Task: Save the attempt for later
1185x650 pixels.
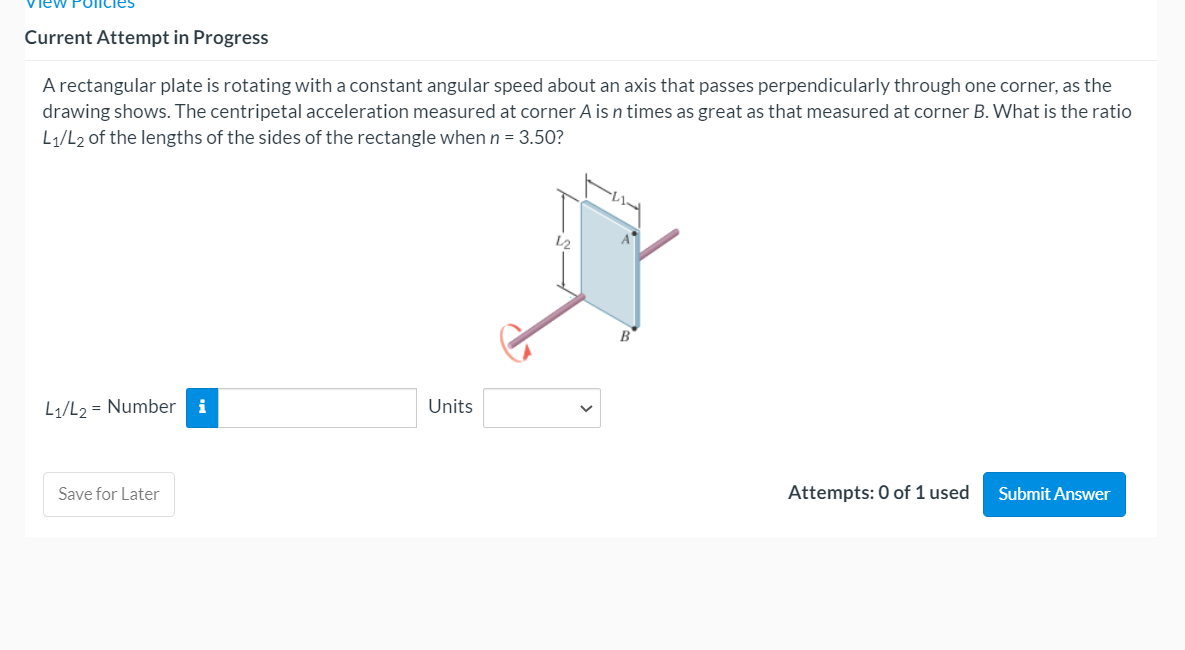Action: coord(108,494)
